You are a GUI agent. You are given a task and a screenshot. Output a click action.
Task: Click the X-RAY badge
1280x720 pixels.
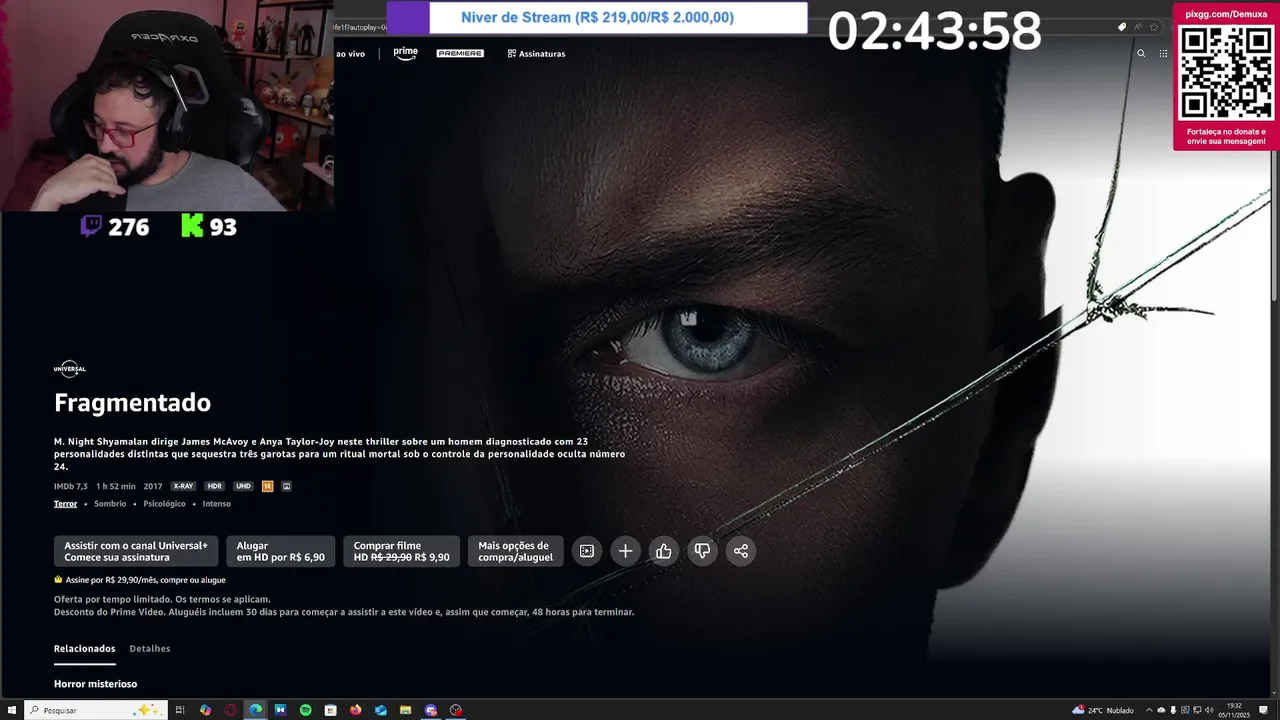point(183,486)
